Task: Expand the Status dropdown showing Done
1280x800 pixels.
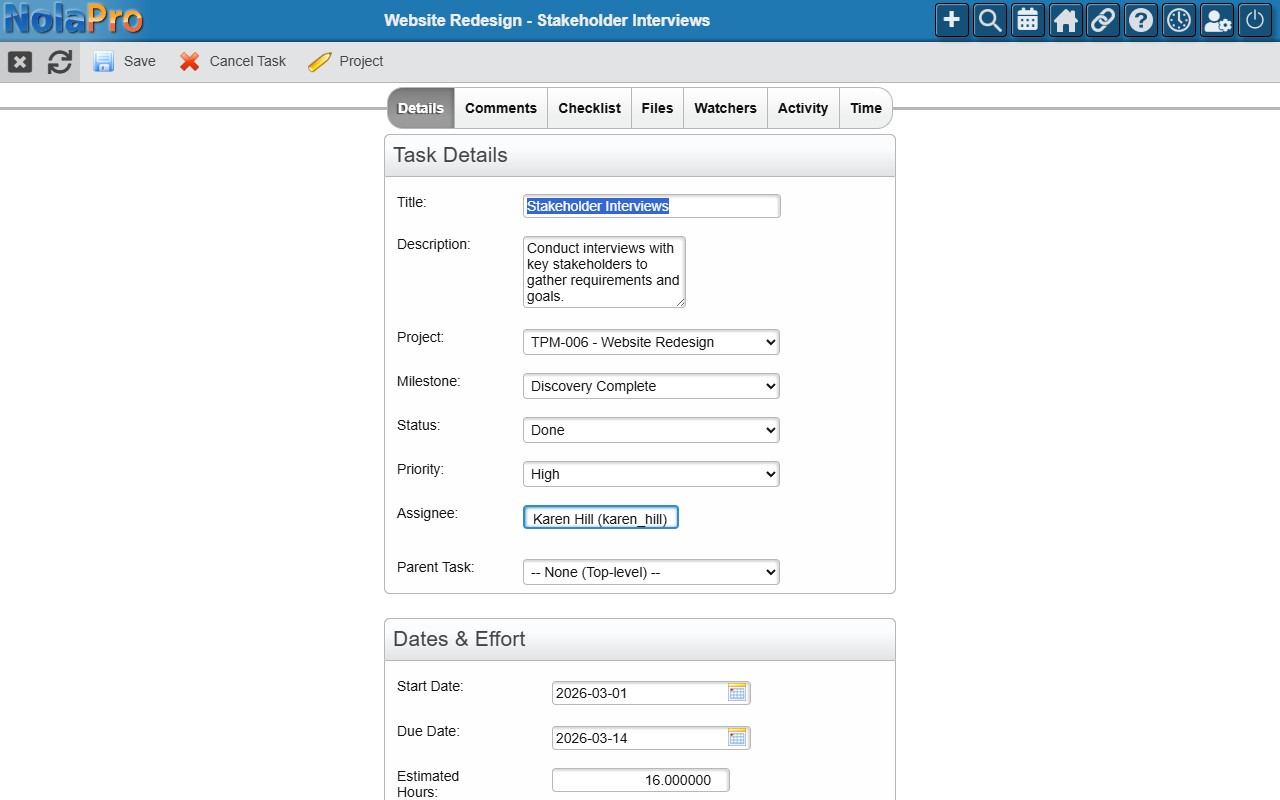Action: 651,430
